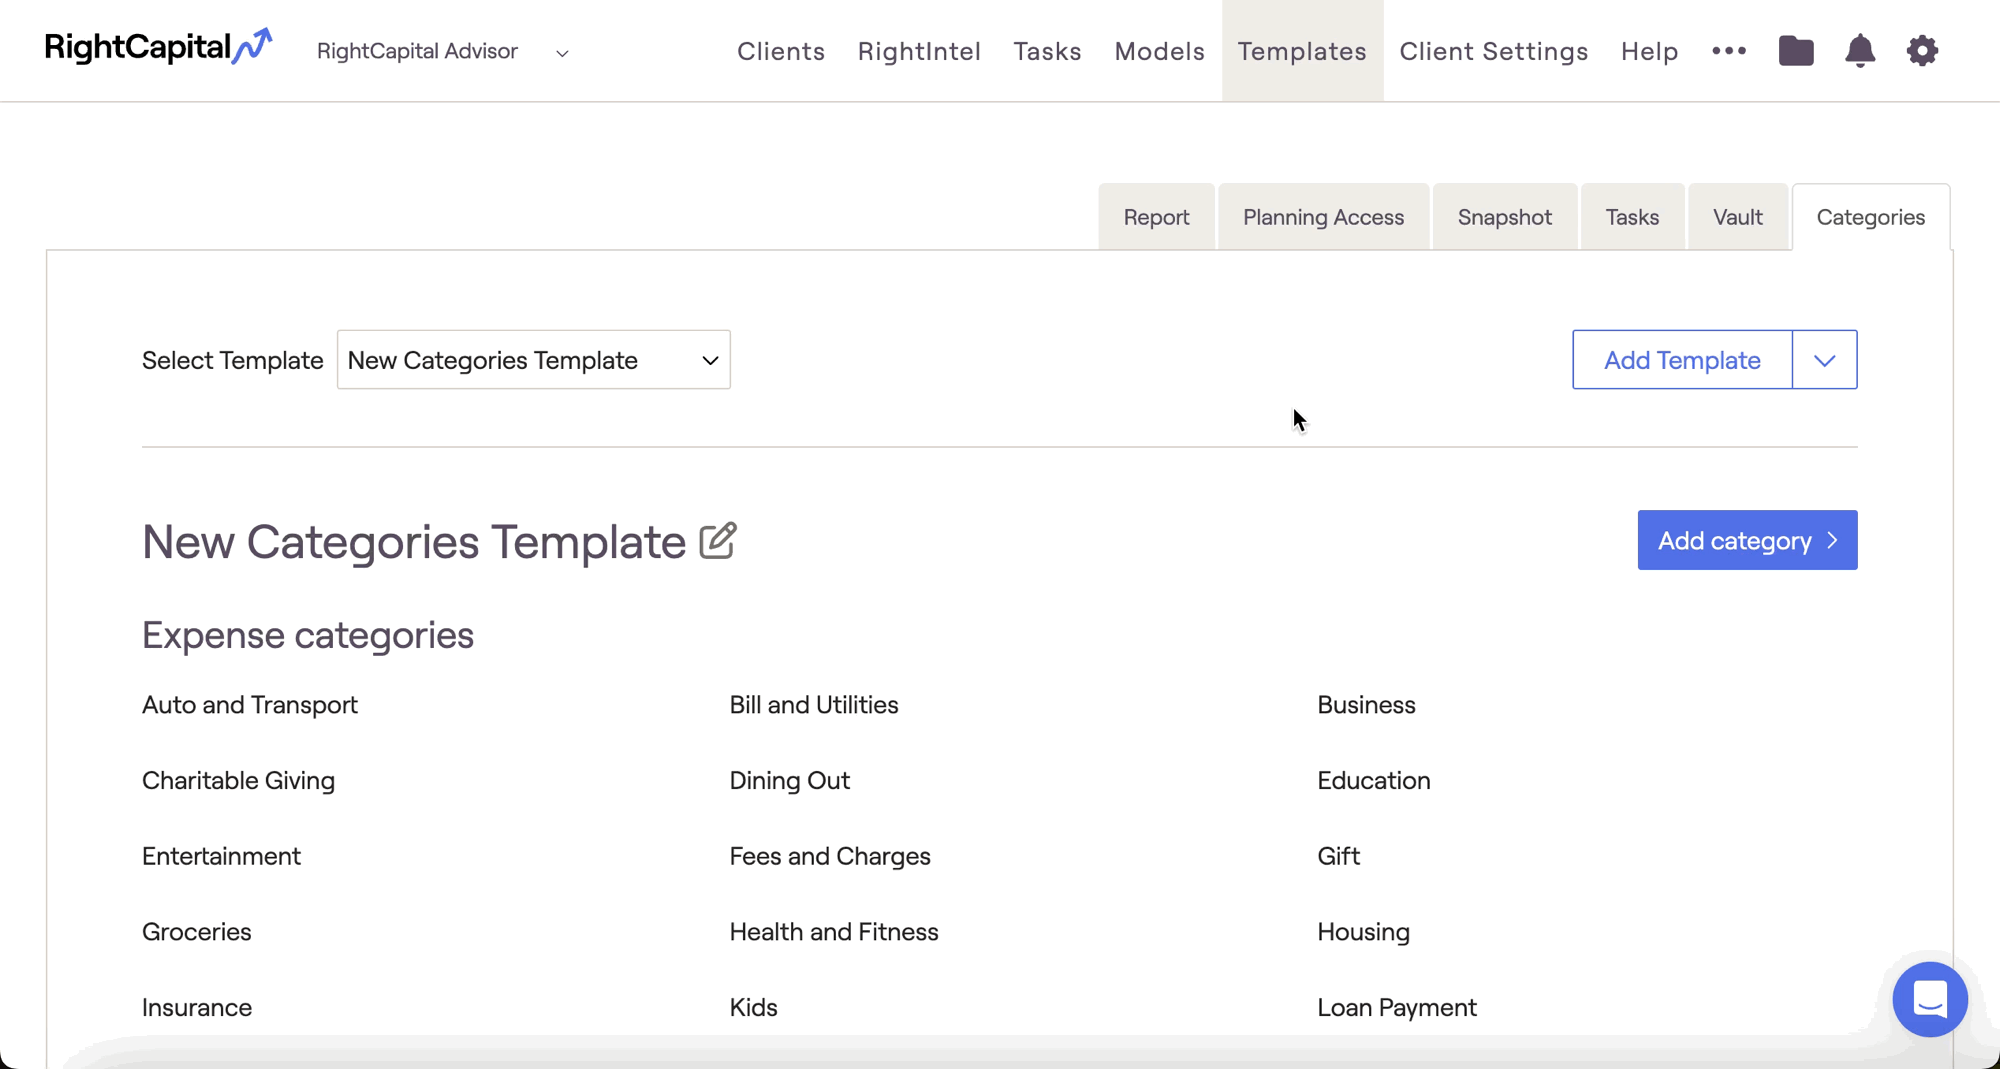Open the chat support bubble

[x=1930, y=999]
